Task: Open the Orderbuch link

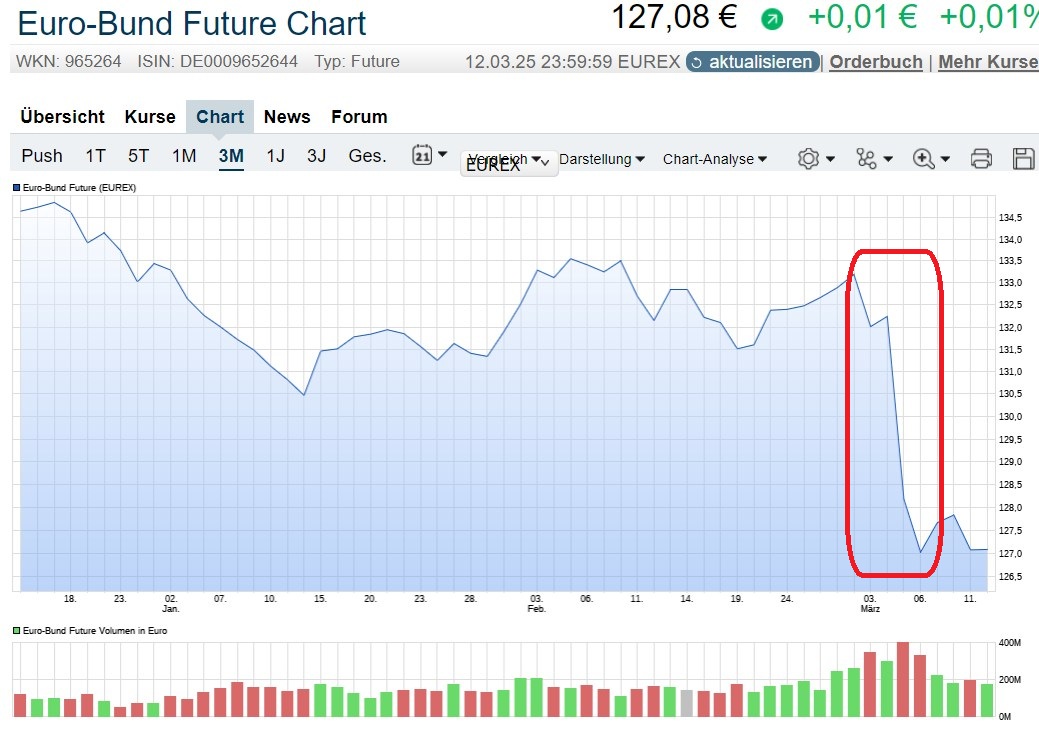Action: tap(876, 62)
